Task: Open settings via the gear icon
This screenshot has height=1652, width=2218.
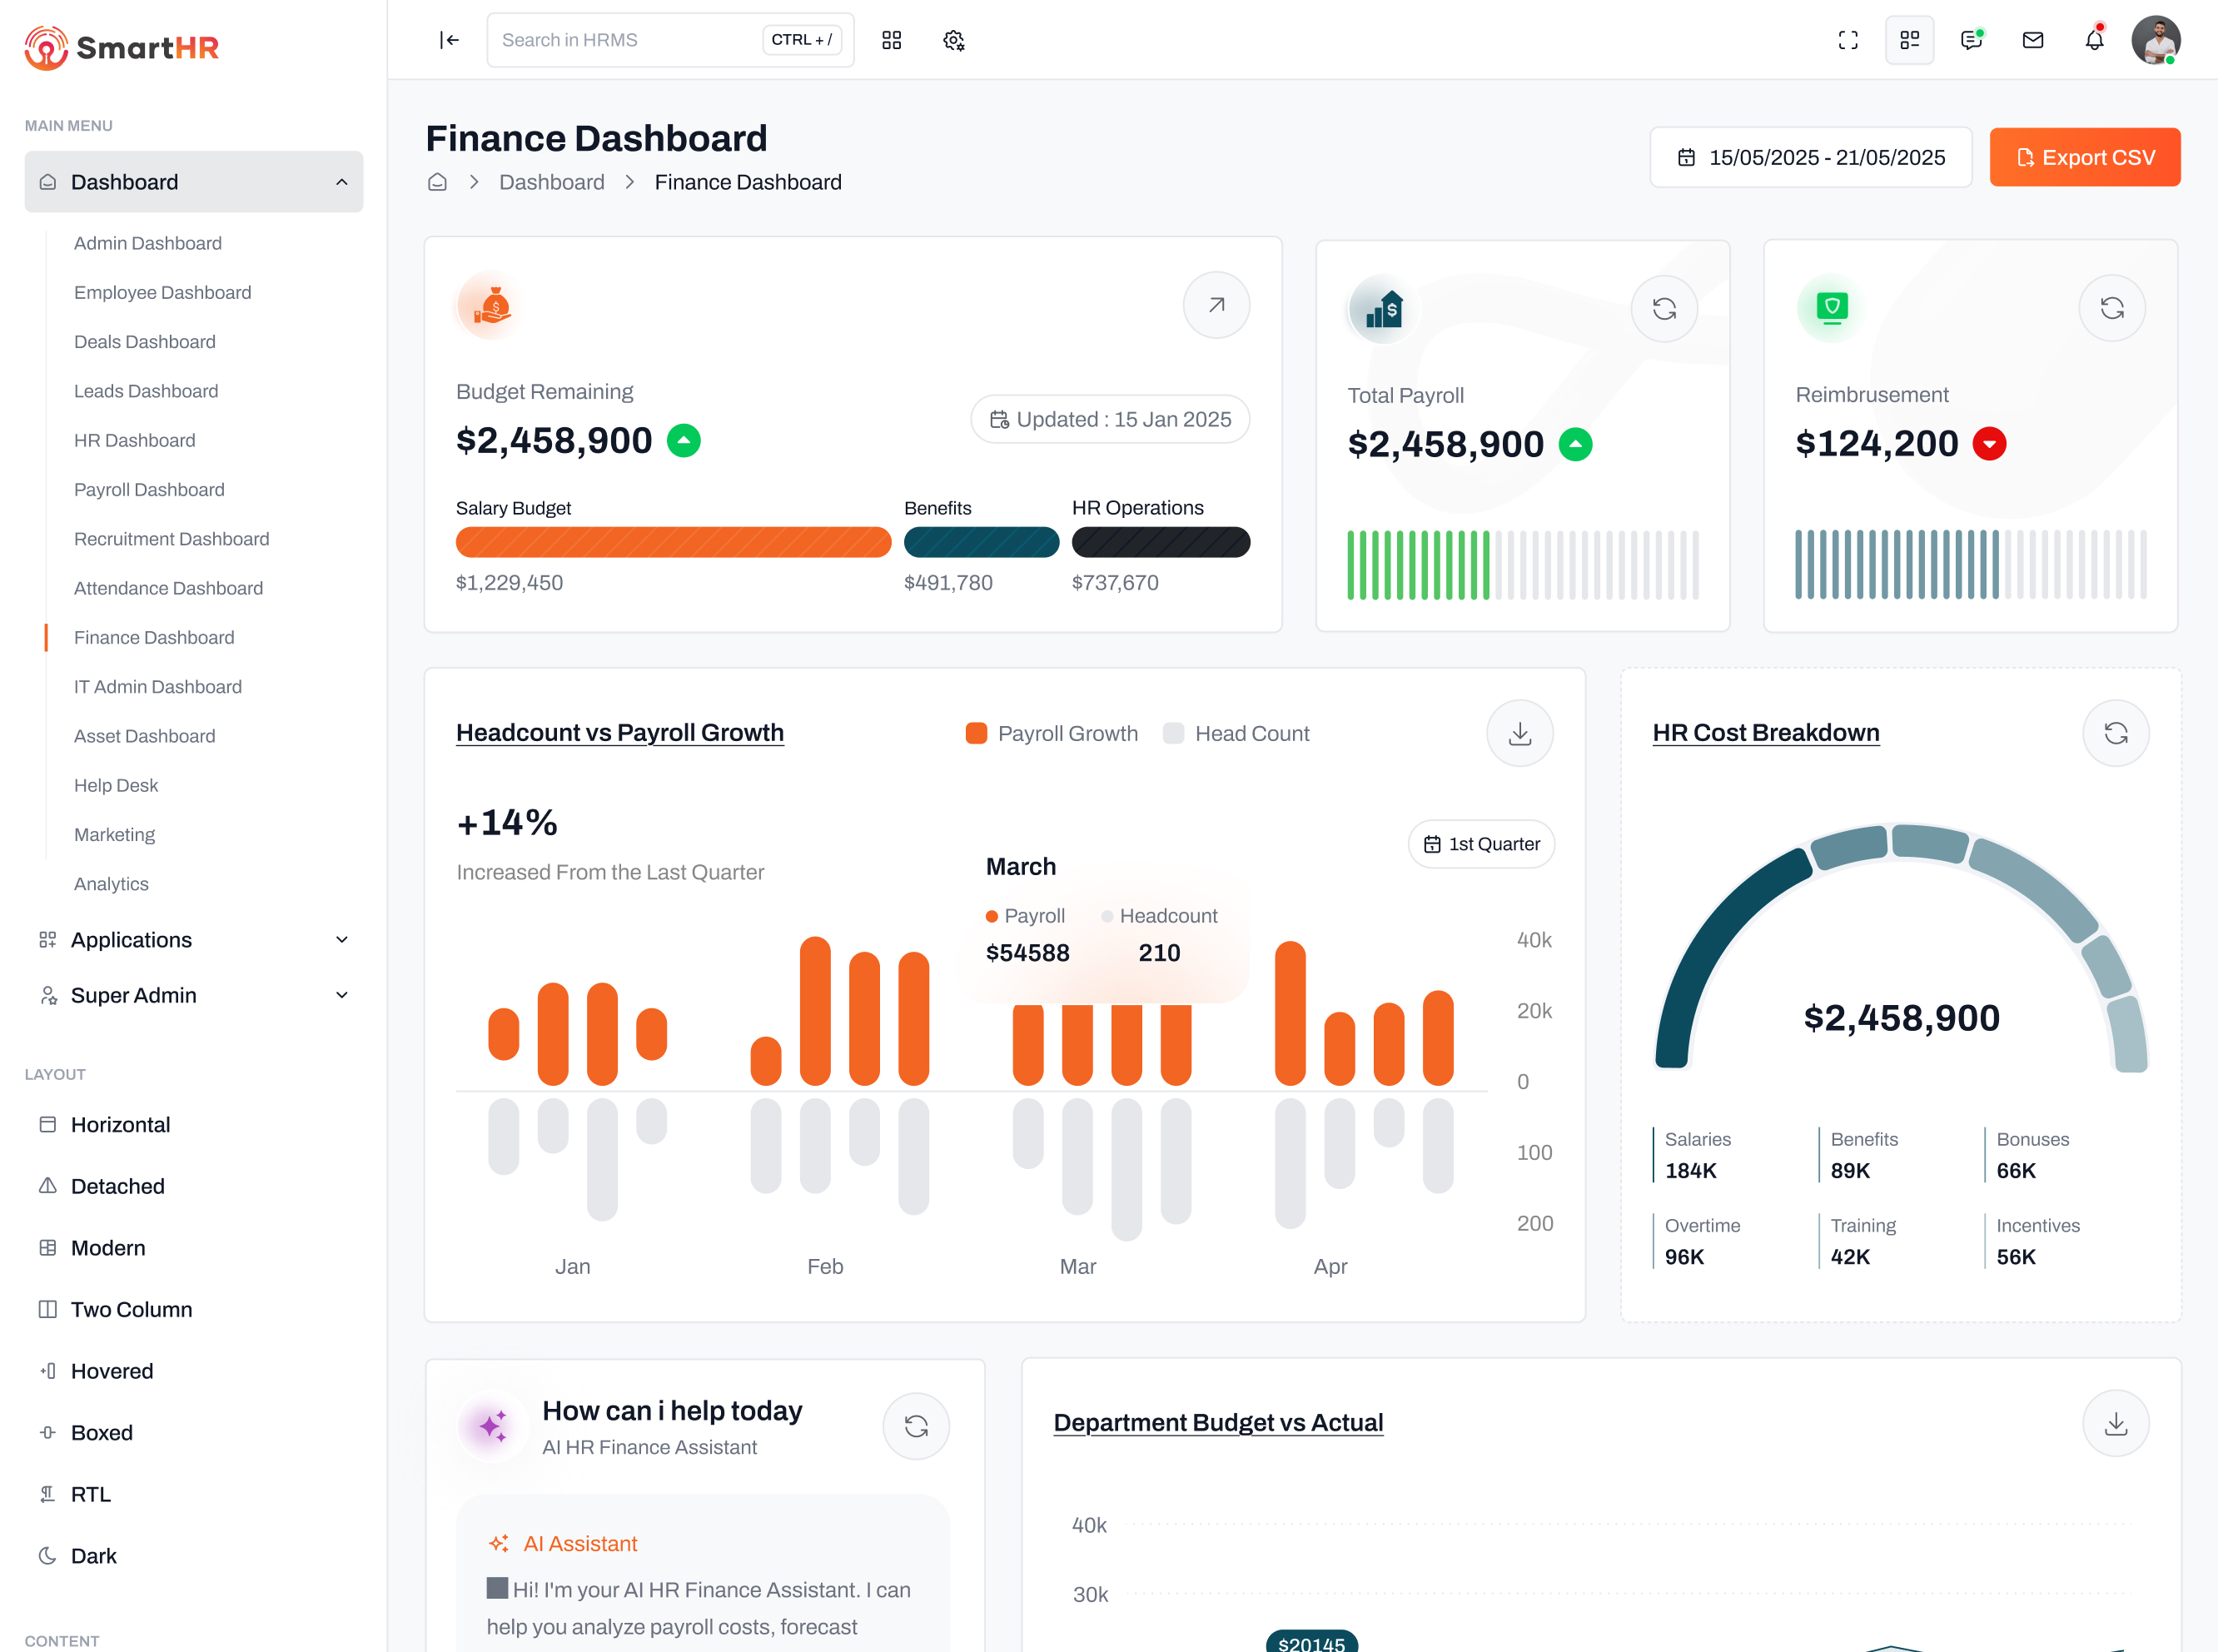Action: pyautogui.click(x=953, y=40)
